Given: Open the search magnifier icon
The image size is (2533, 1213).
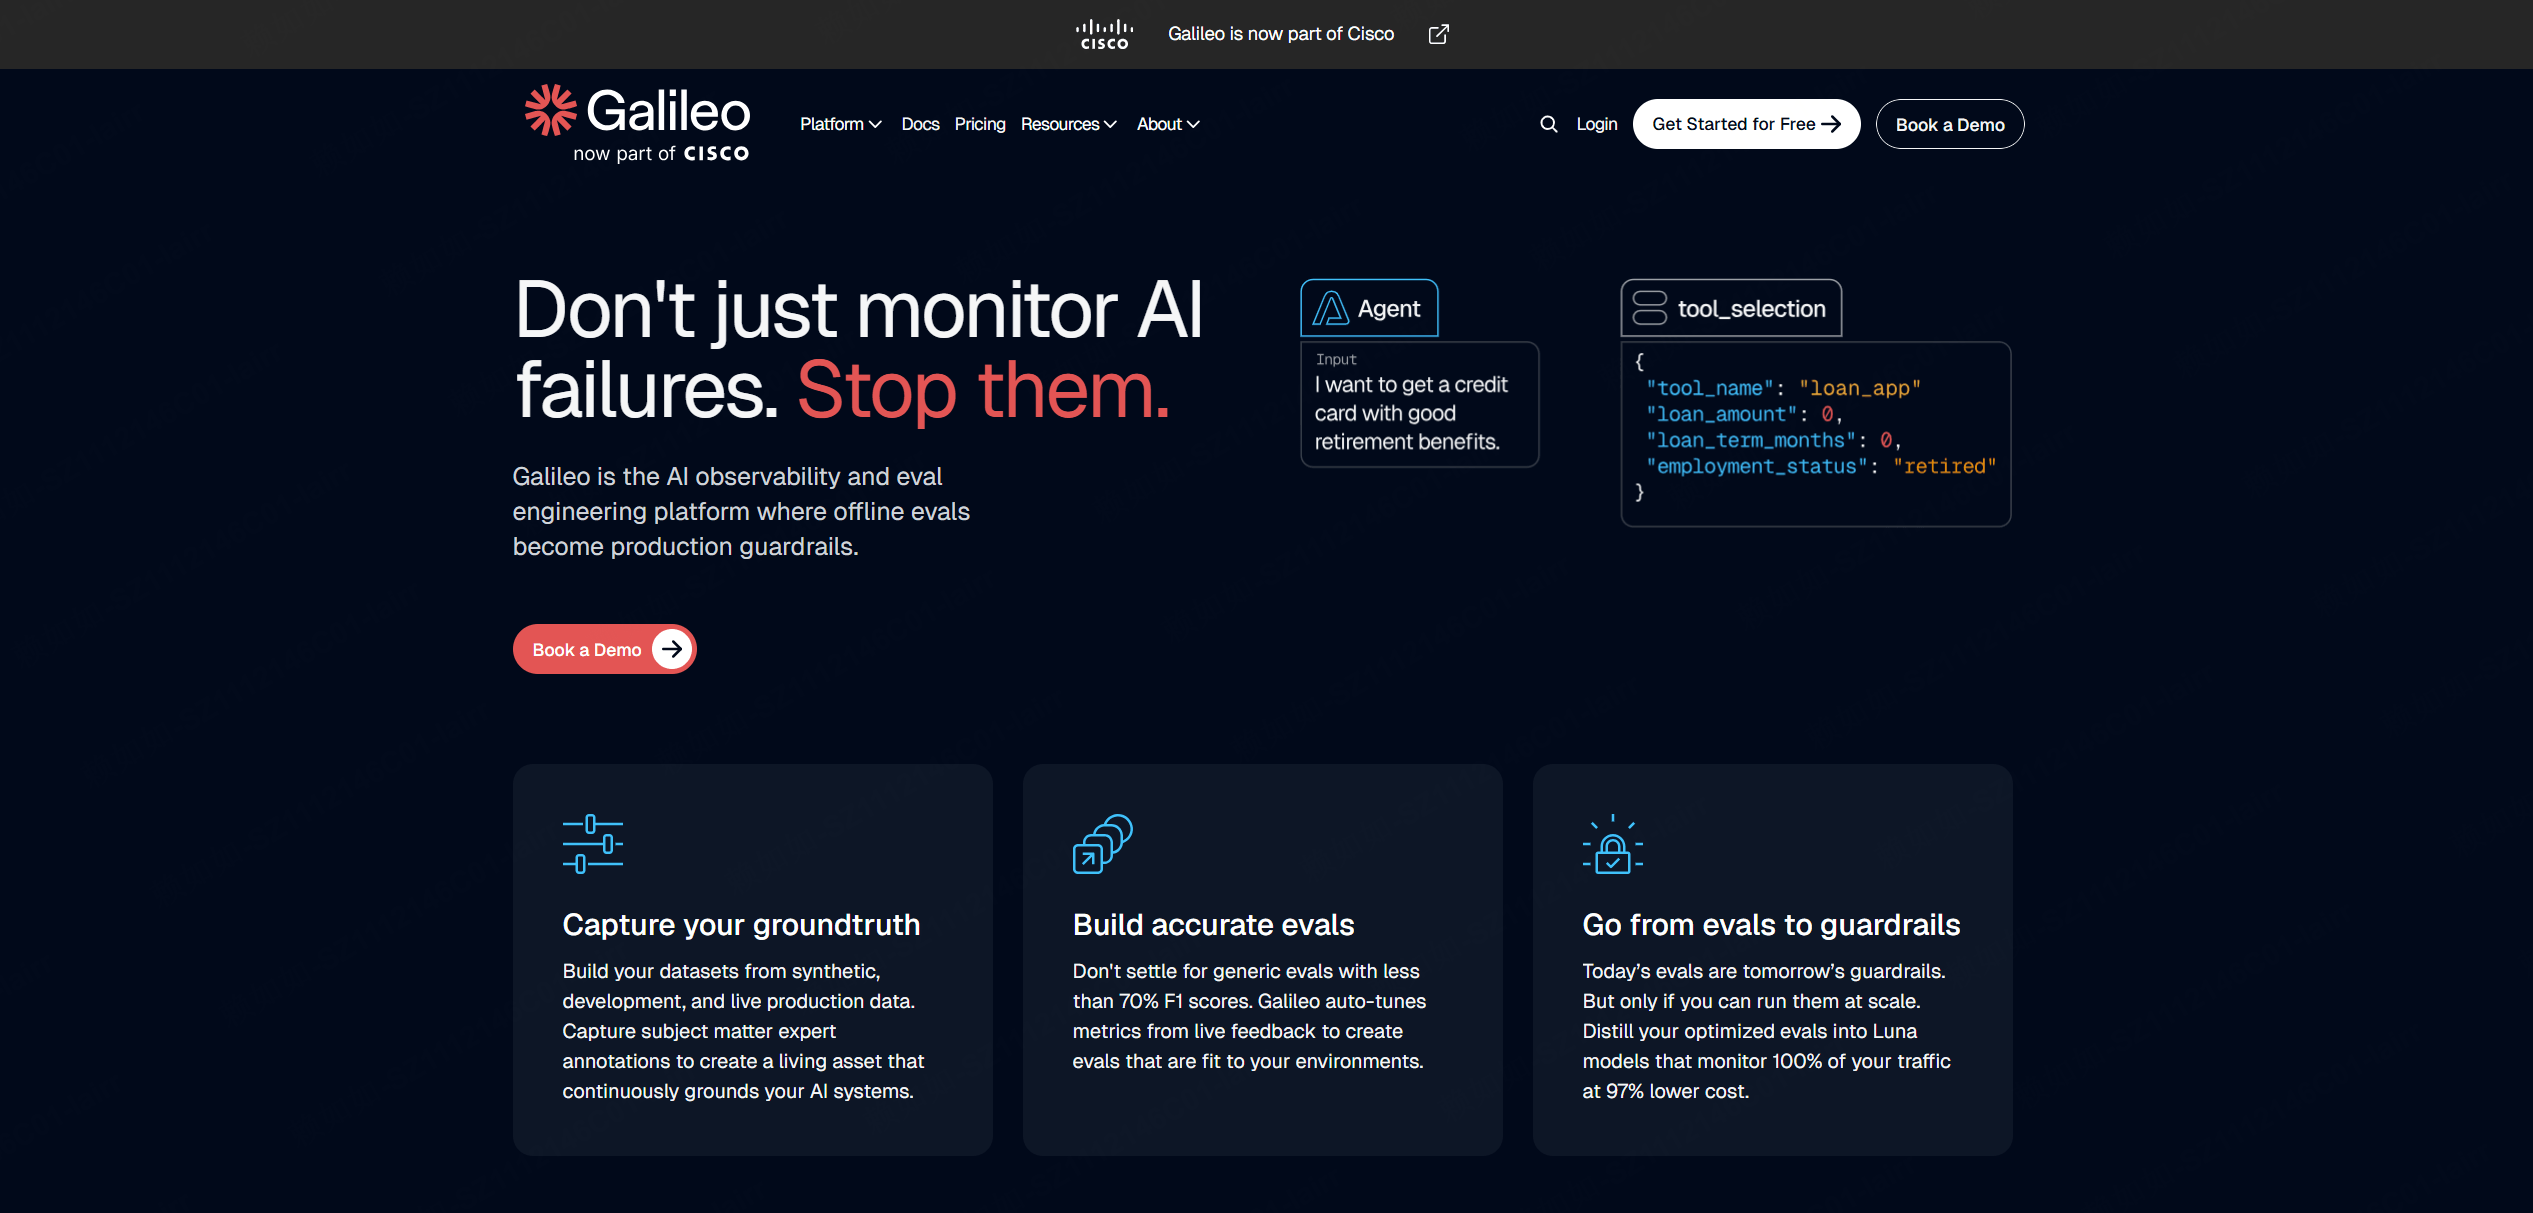Looking at the screenshot, I should 1548,124.
